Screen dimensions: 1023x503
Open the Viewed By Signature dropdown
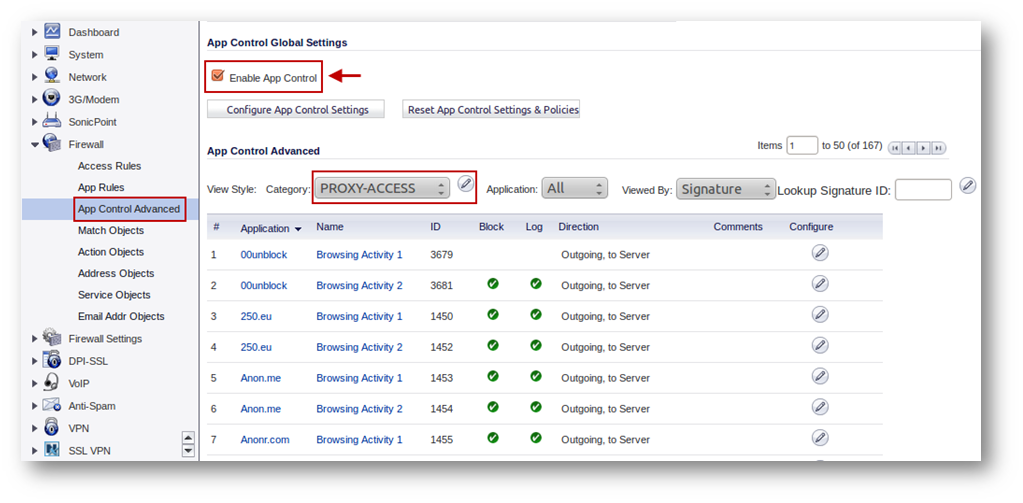[725, 189]
